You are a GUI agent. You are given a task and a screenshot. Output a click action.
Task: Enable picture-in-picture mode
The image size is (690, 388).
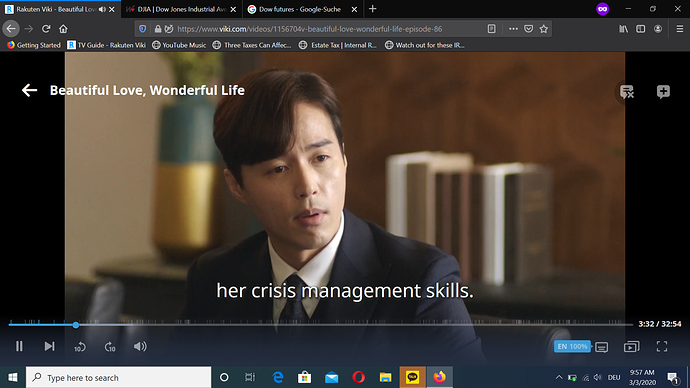coord(631,347)
